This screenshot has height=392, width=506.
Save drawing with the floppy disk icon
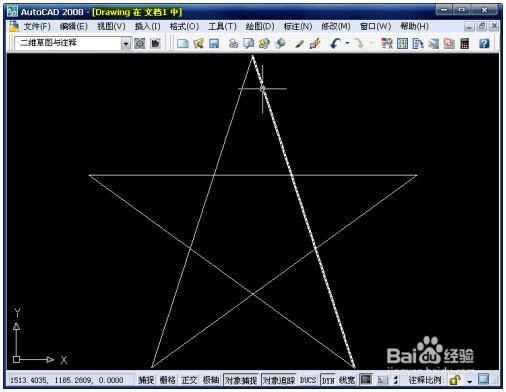coord(214,43)
